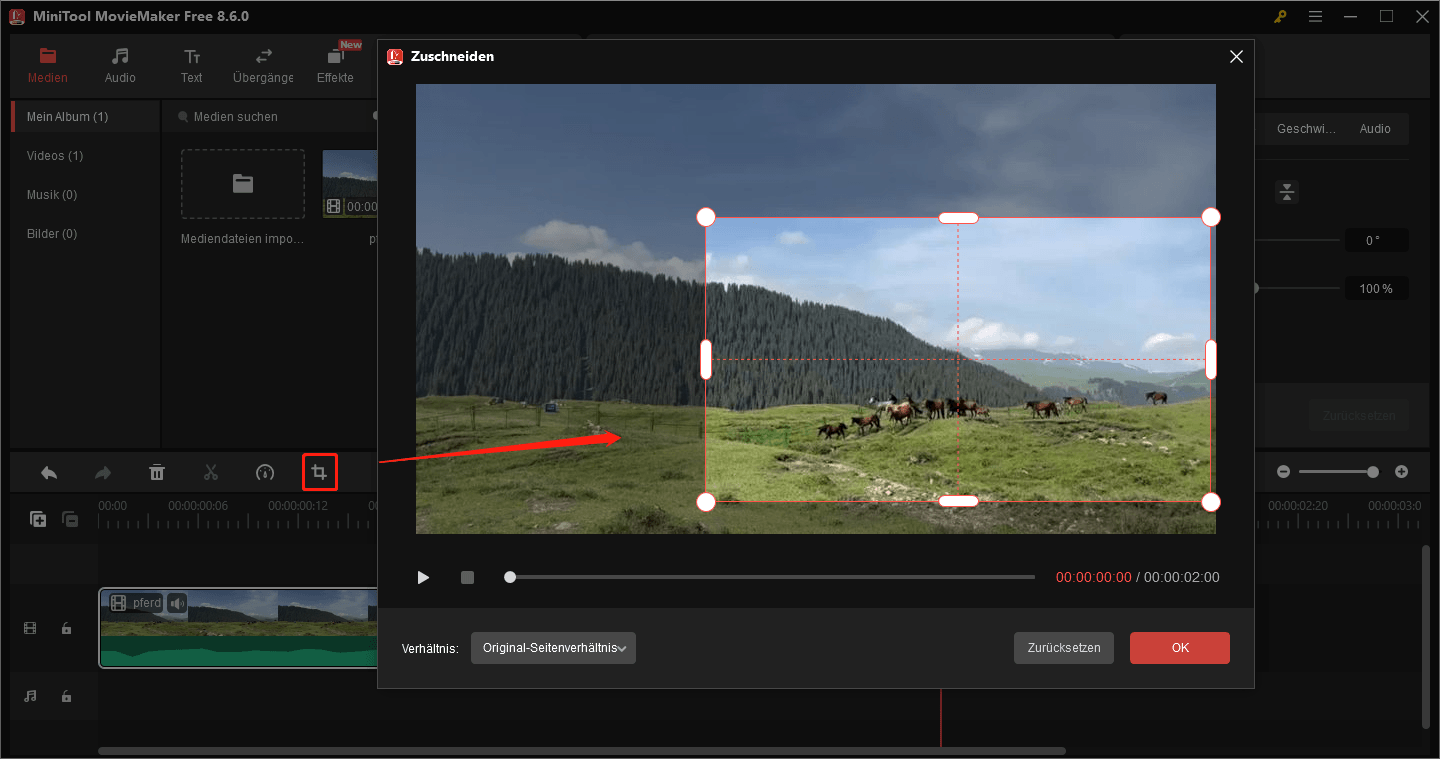Play the crop preview
This screenshot has width=1440, height=759.
click(423, 578)
